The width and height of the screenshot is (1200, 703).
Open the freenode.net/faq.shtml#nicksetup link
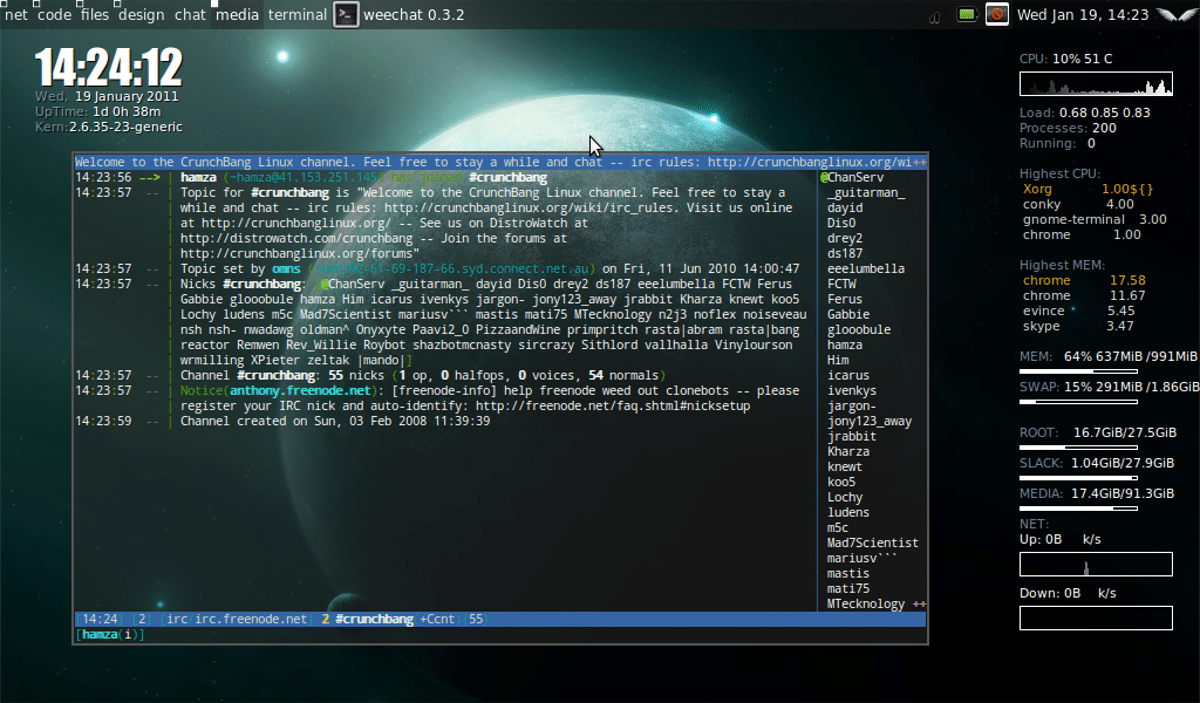(612, 406)
